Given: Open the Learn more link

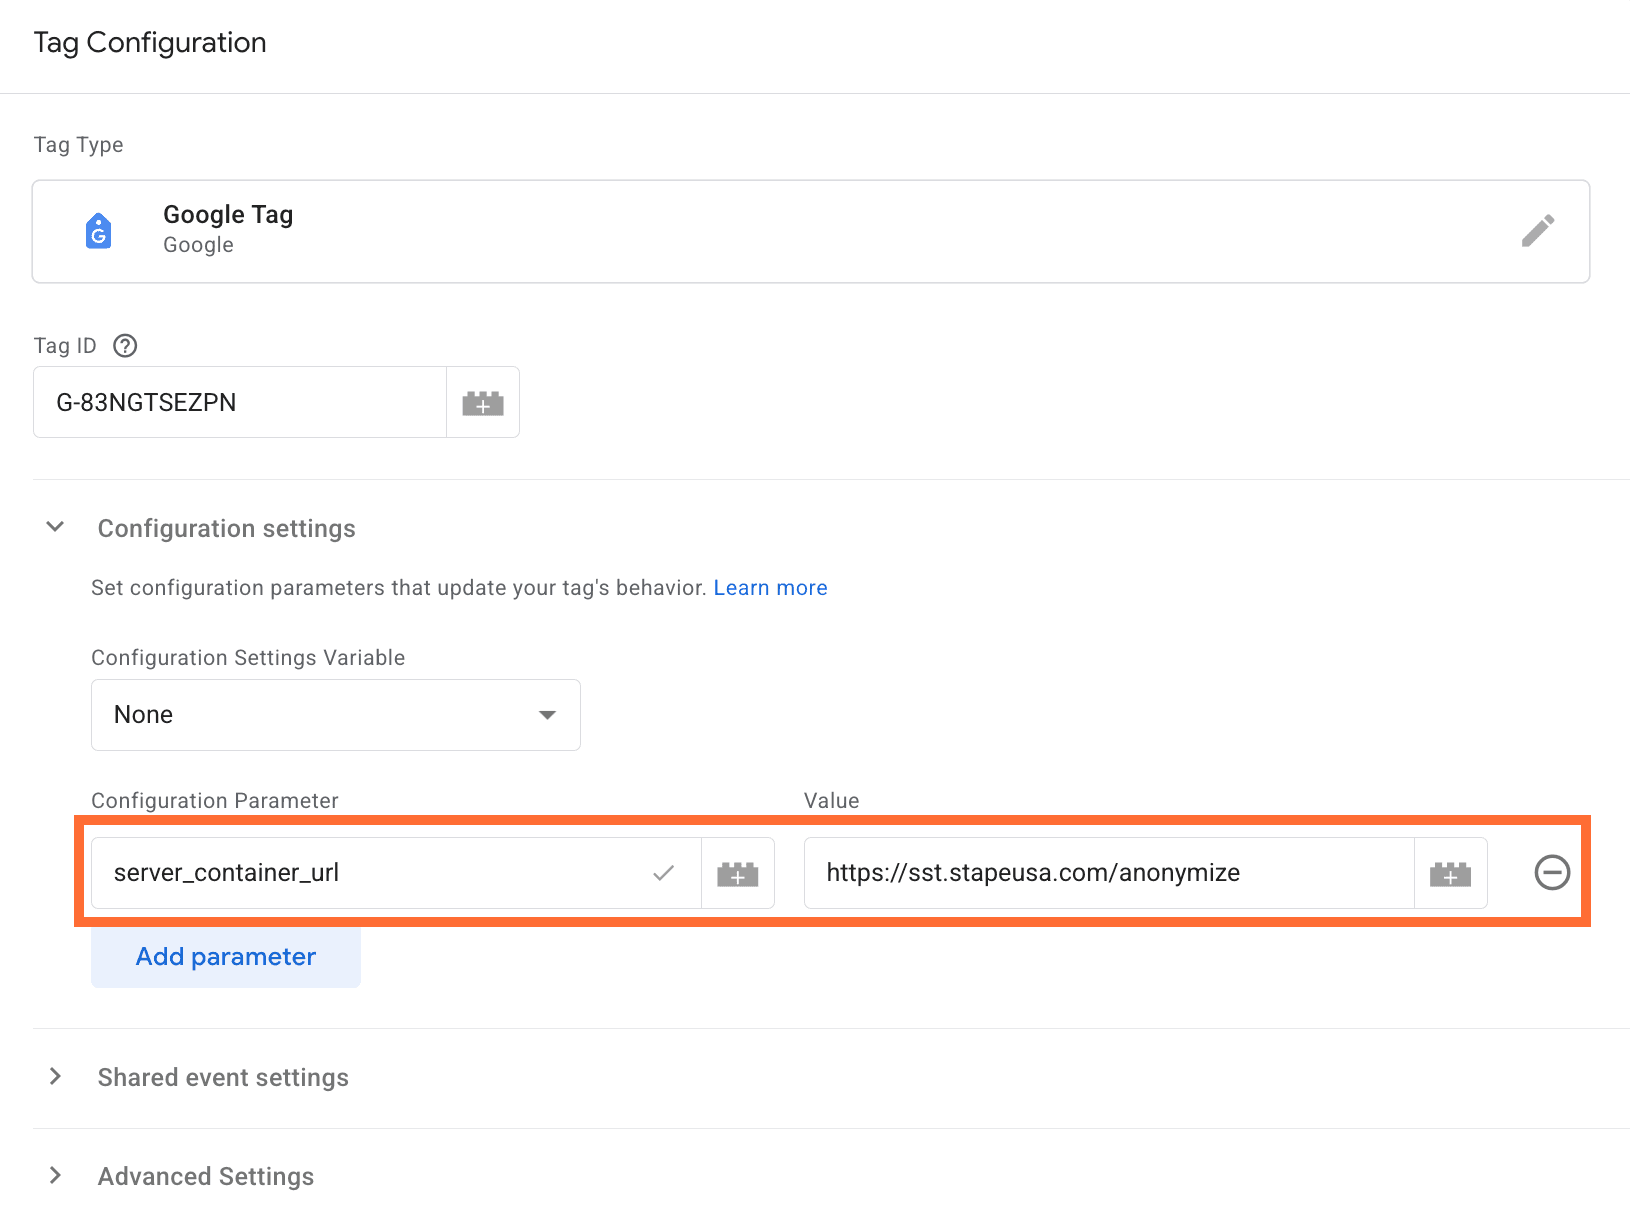Looking at the screenshot, I should (770, 587).
